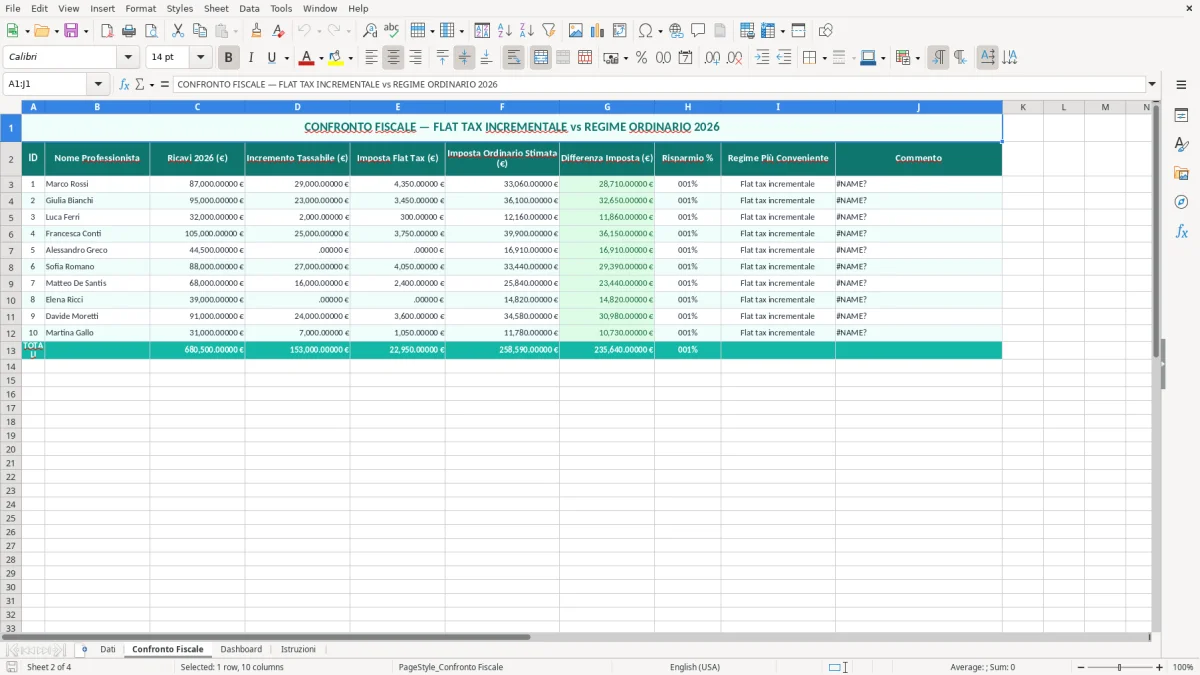Screen dimensions: 1200x675
Task: Open the Special Character dropdown arrow
Action: click(661, 31)
